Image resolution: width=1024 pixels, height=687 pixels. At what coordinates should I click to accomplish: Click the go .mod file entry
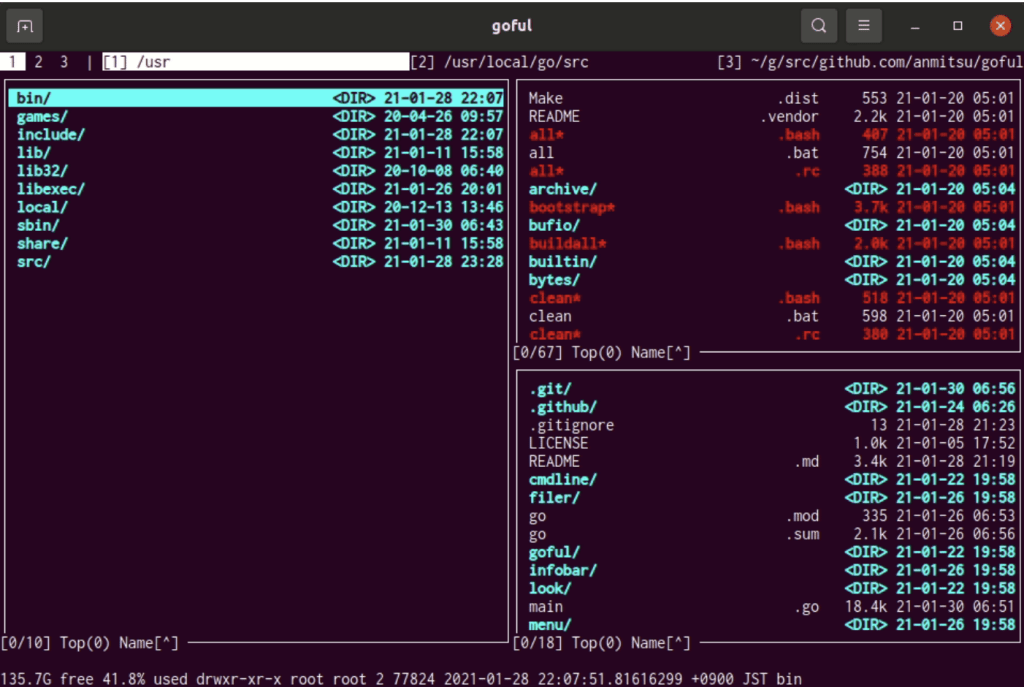coord(771,517)
